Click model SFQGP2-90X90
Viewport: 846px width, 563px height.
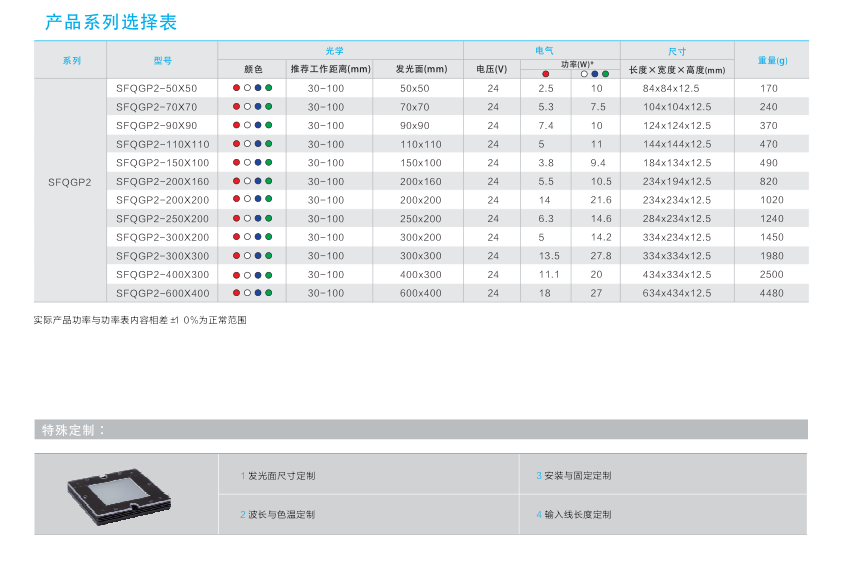coord(156,125)
